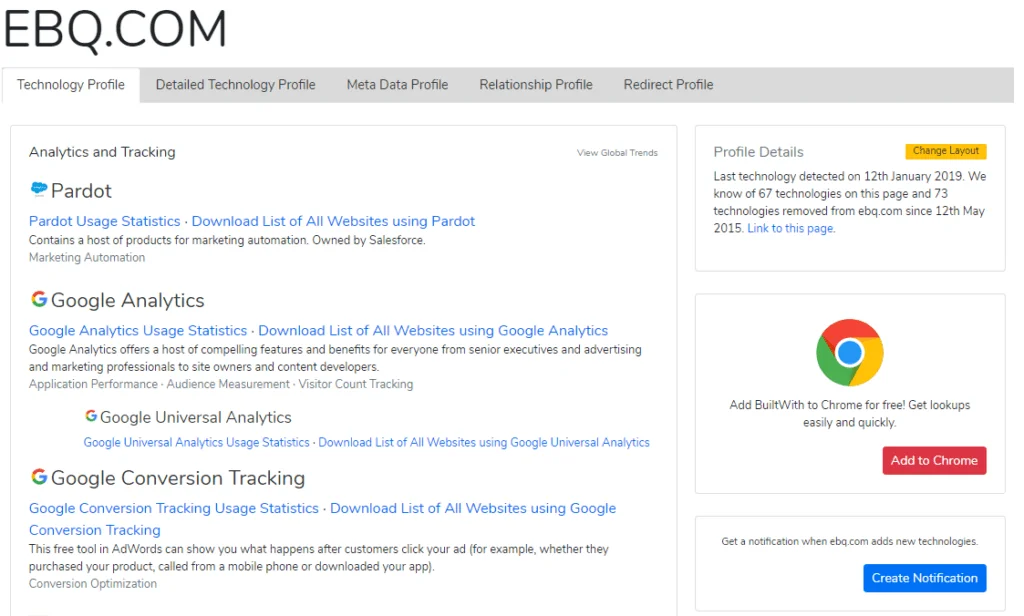The image size is (1024, 616).
Task: Click the Visitor Count Tracking category tag
Action: [356, 384]
